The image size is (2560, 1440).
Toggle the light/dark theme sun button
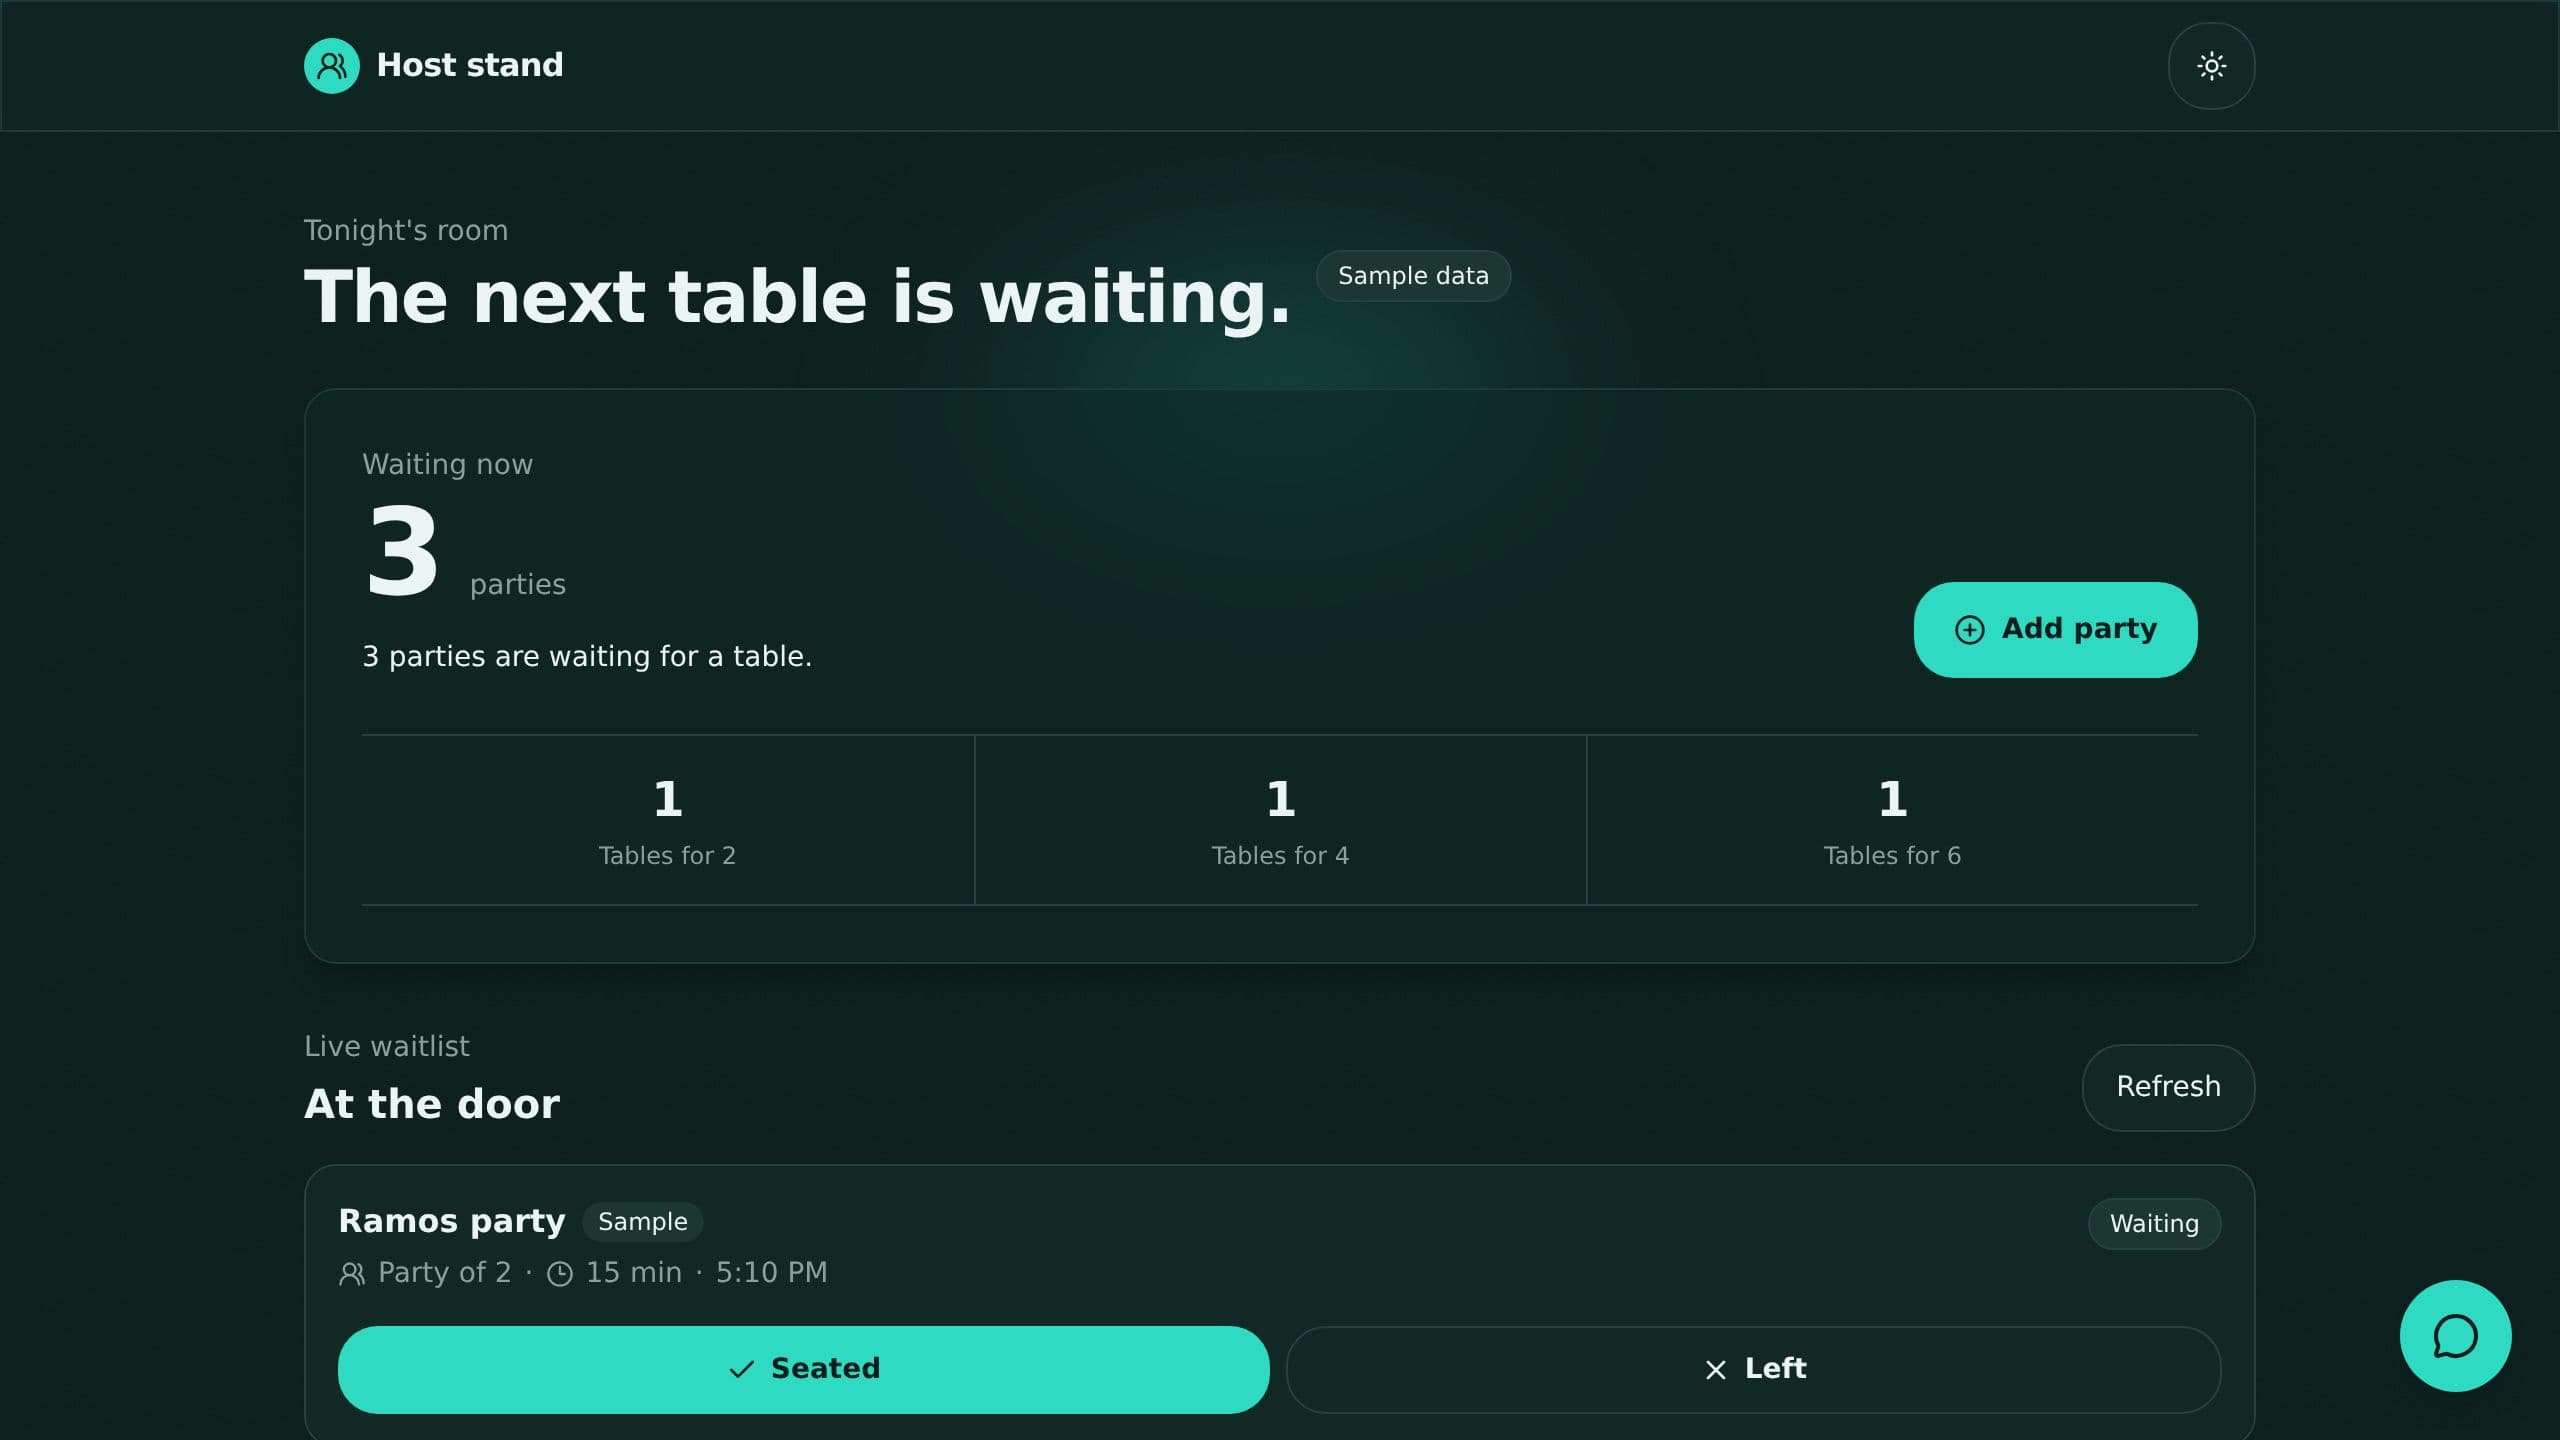(2211, 66)
